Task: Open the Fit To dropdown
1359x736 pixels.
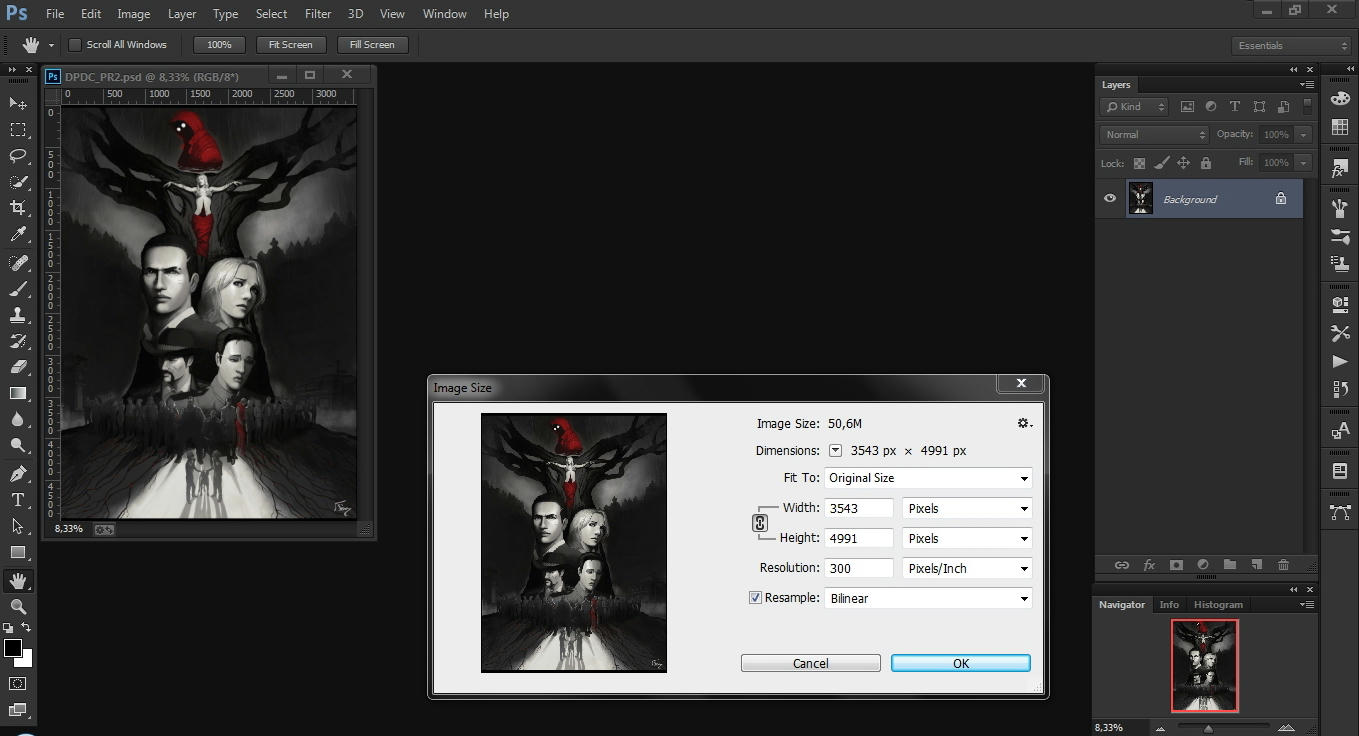Action: 928,478
